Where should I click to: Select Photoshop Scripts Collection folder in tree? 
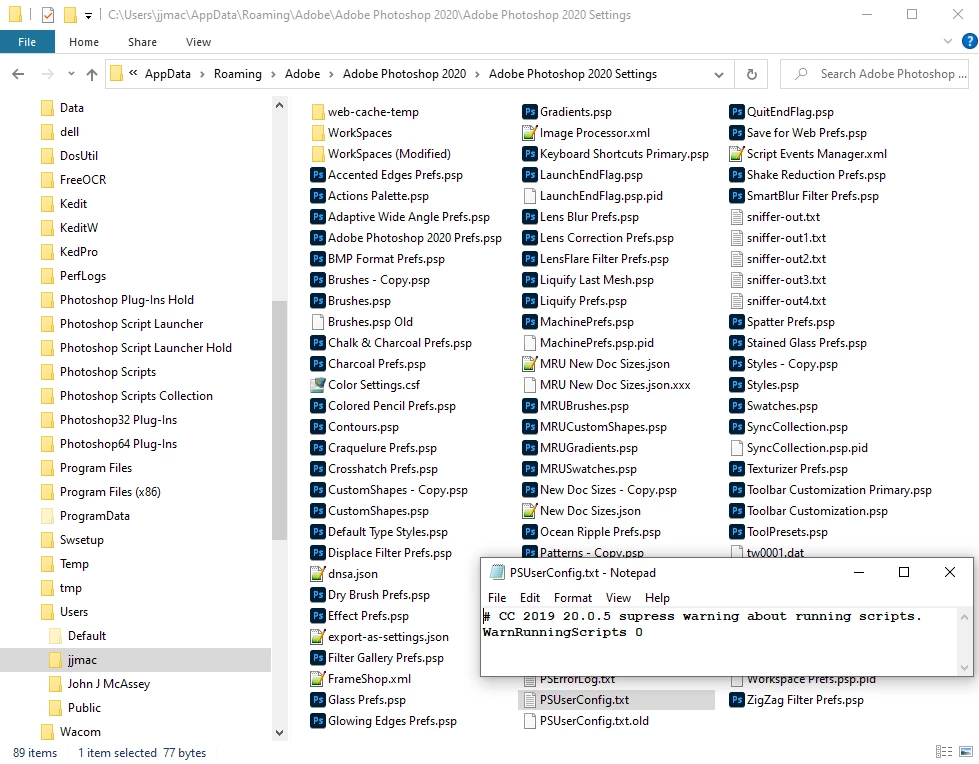tap(136, 396)
